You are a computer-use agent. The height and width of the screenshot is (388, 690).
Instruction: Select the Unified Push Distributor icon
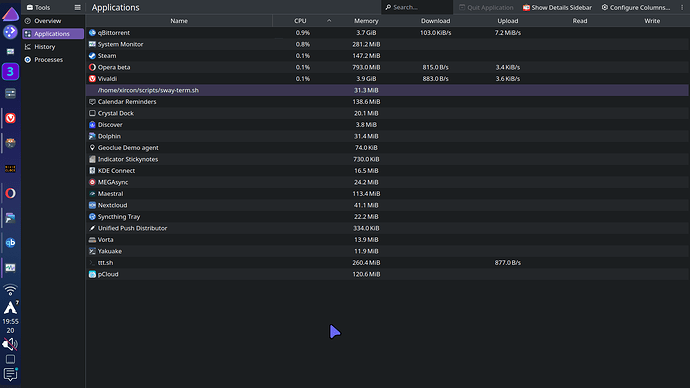coord(92,228)
